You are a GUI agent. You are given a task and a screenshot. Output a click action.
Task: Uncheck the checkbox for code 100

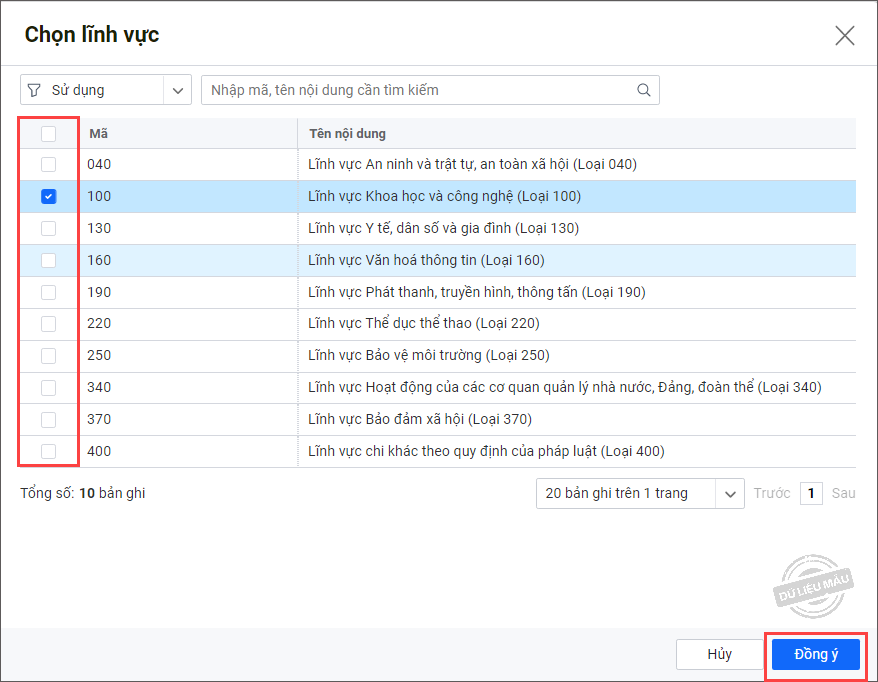tap(48, 197)
